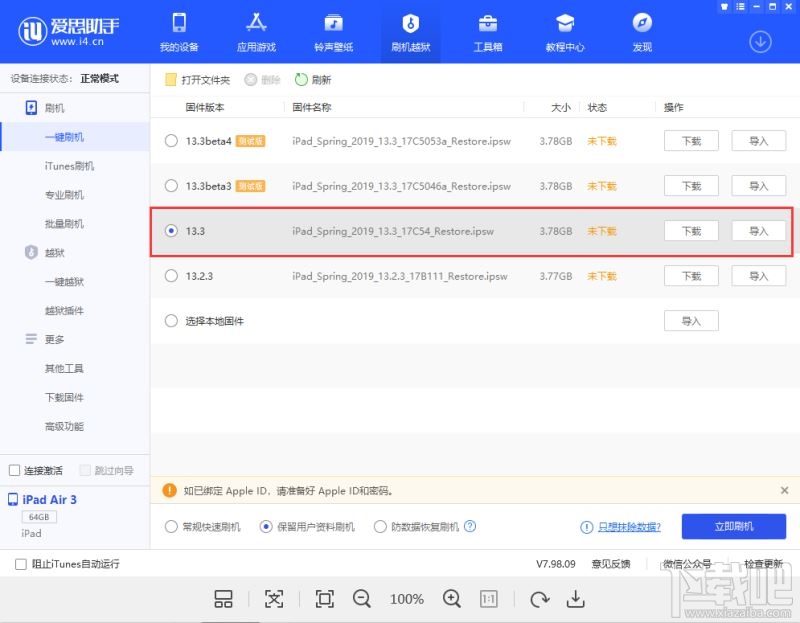
Task: Click the viewer zoom out magnifier
Action: point(362,599)
